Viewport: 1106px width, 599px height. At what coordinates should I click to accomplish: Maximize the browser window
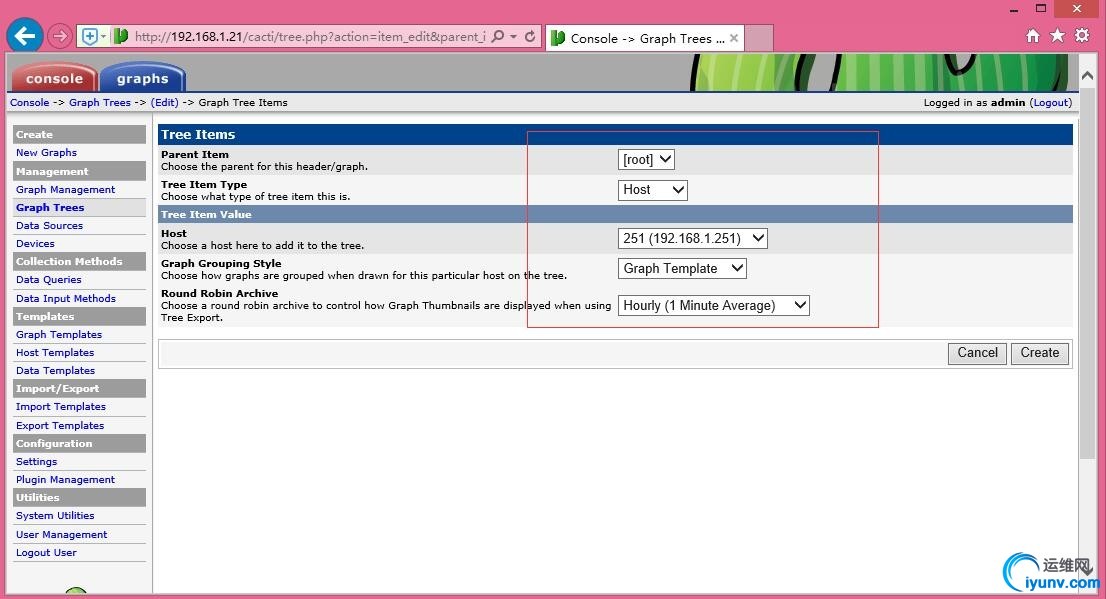tap(1041, 8)
